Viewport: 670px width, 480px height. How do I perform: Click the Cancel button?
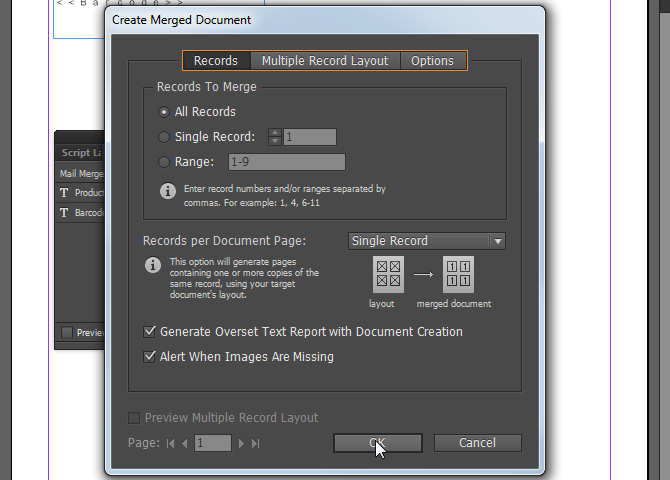478,443
